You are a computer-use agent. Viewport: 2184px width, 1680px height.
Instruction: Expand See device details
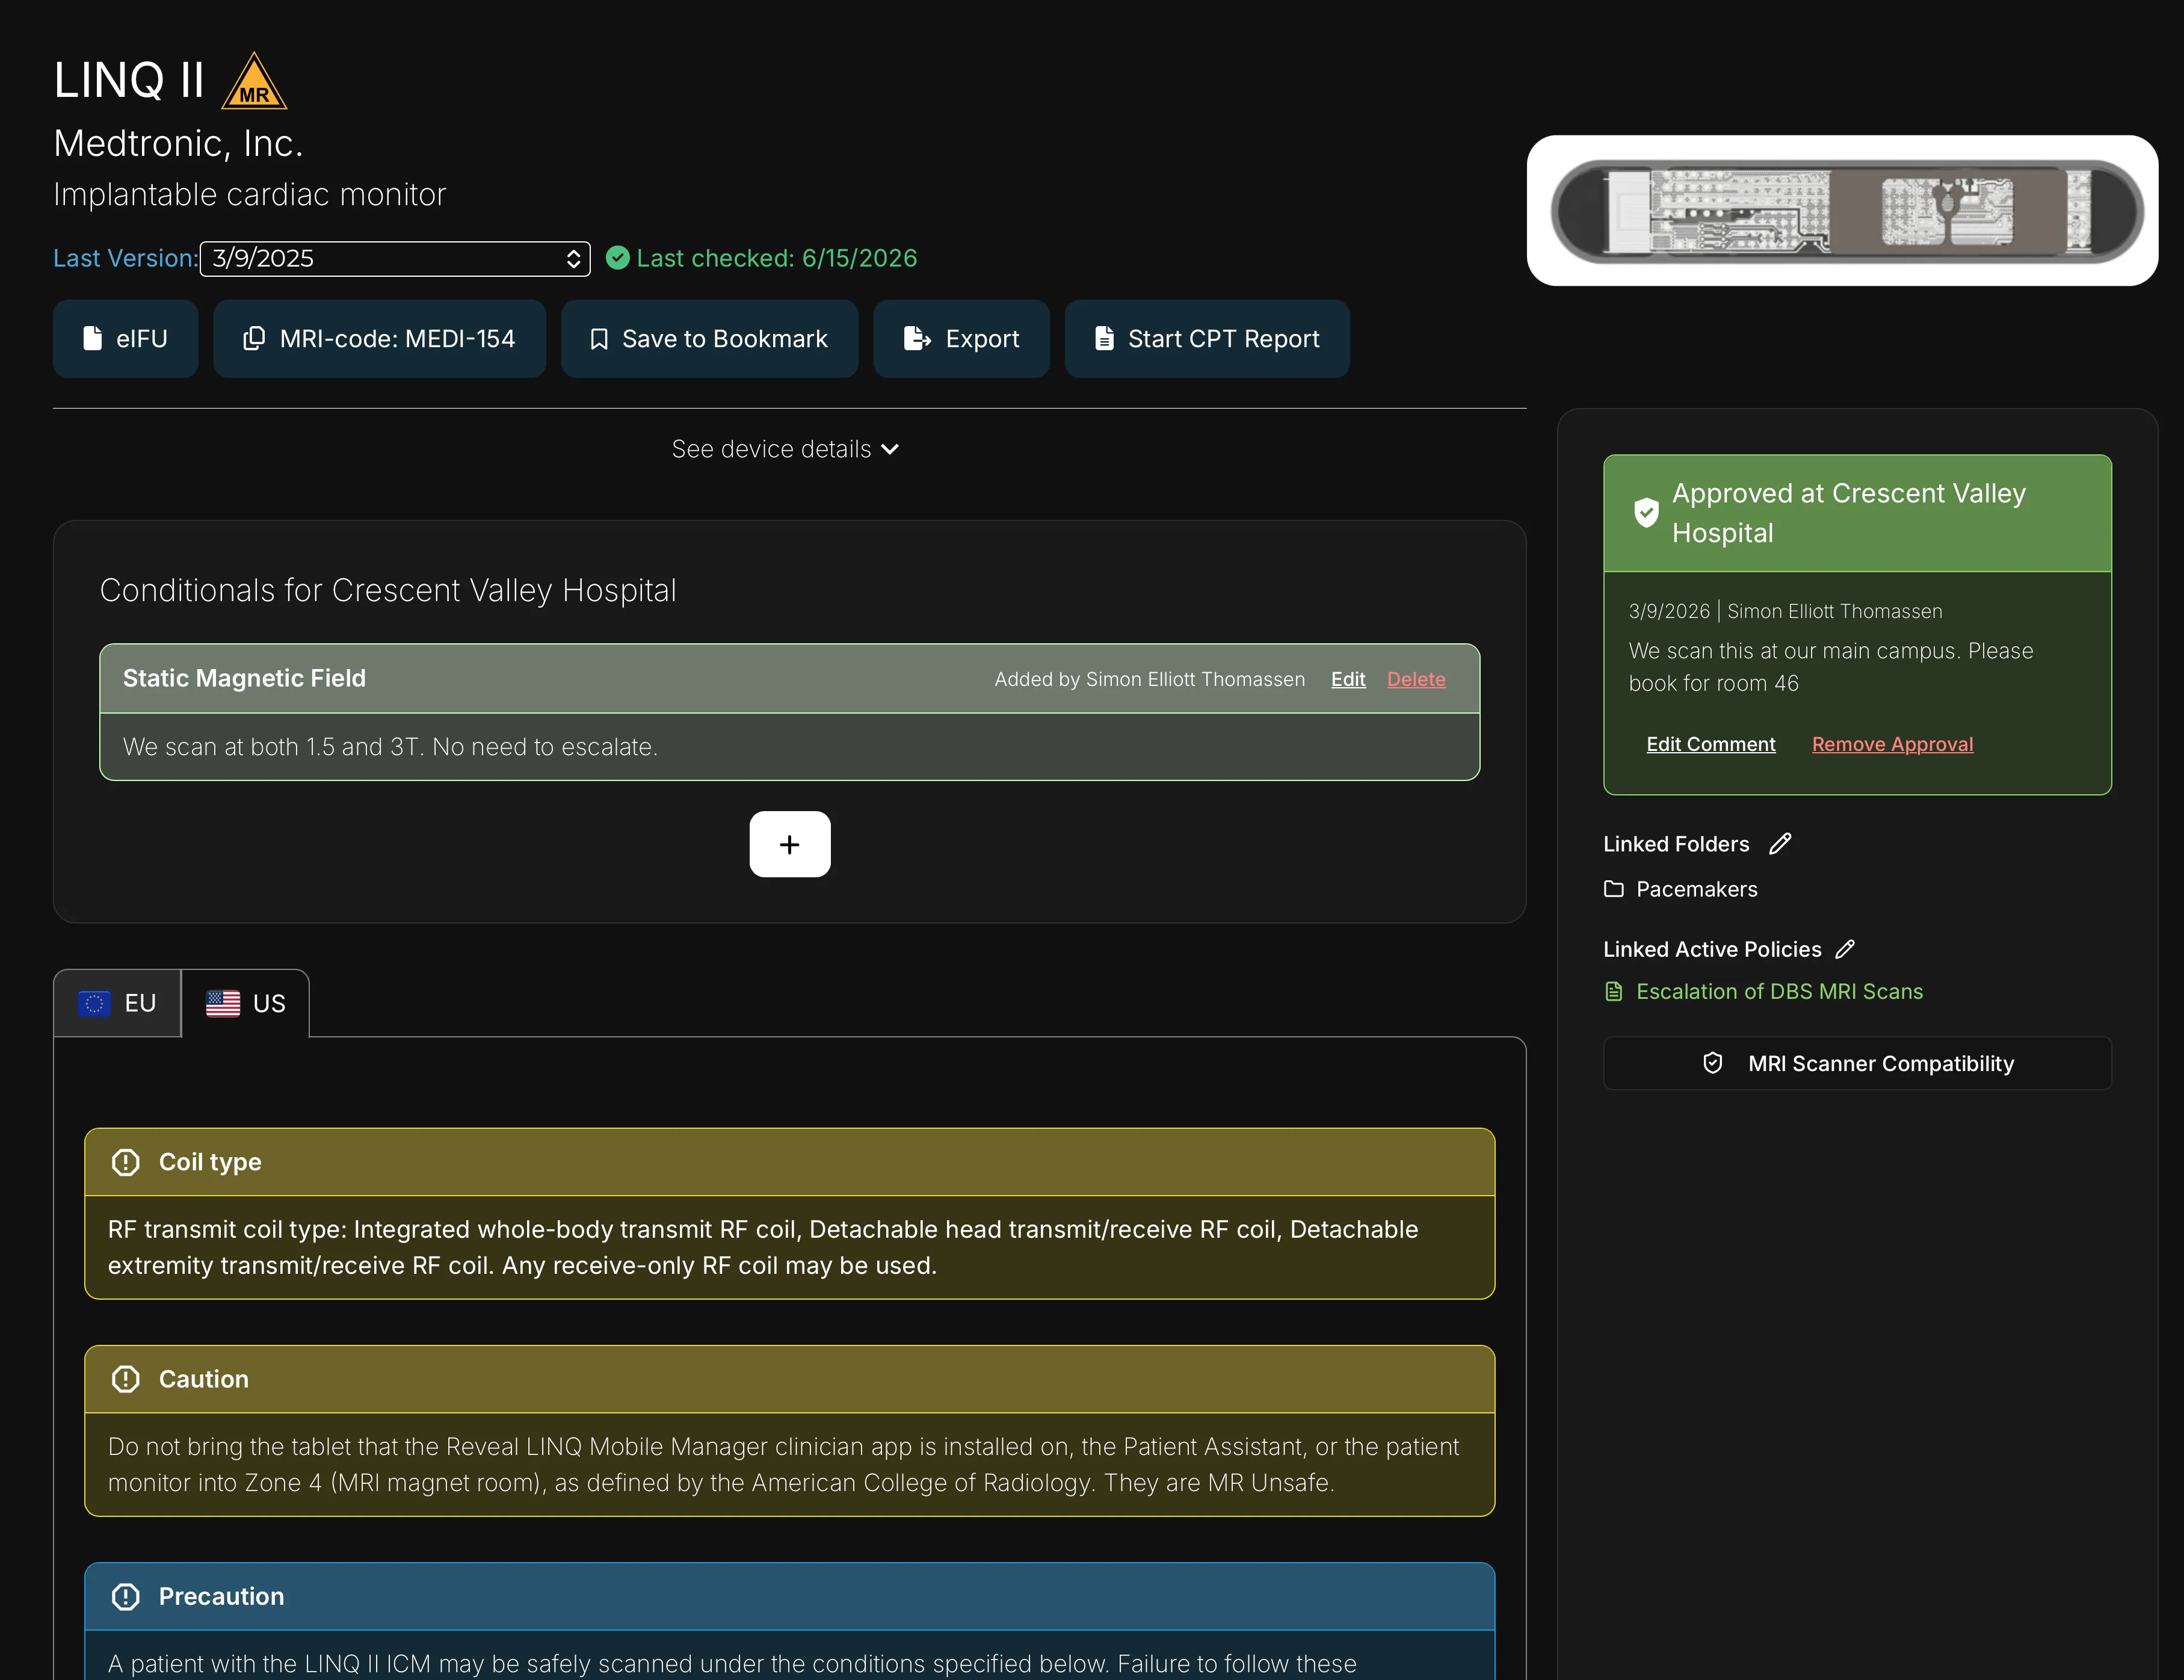pyautogui.click(x=786, y=449)
